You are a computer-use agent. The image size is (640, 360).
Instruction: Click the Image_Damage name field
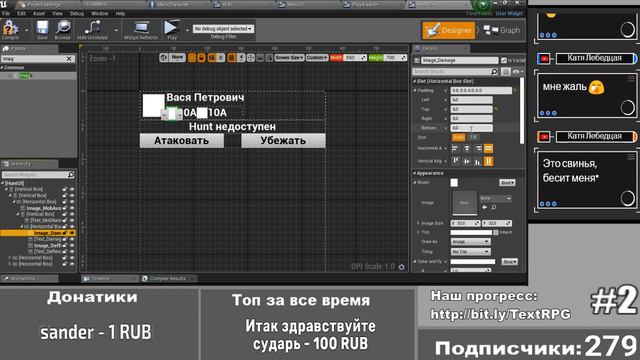click(x=460, y=60)
